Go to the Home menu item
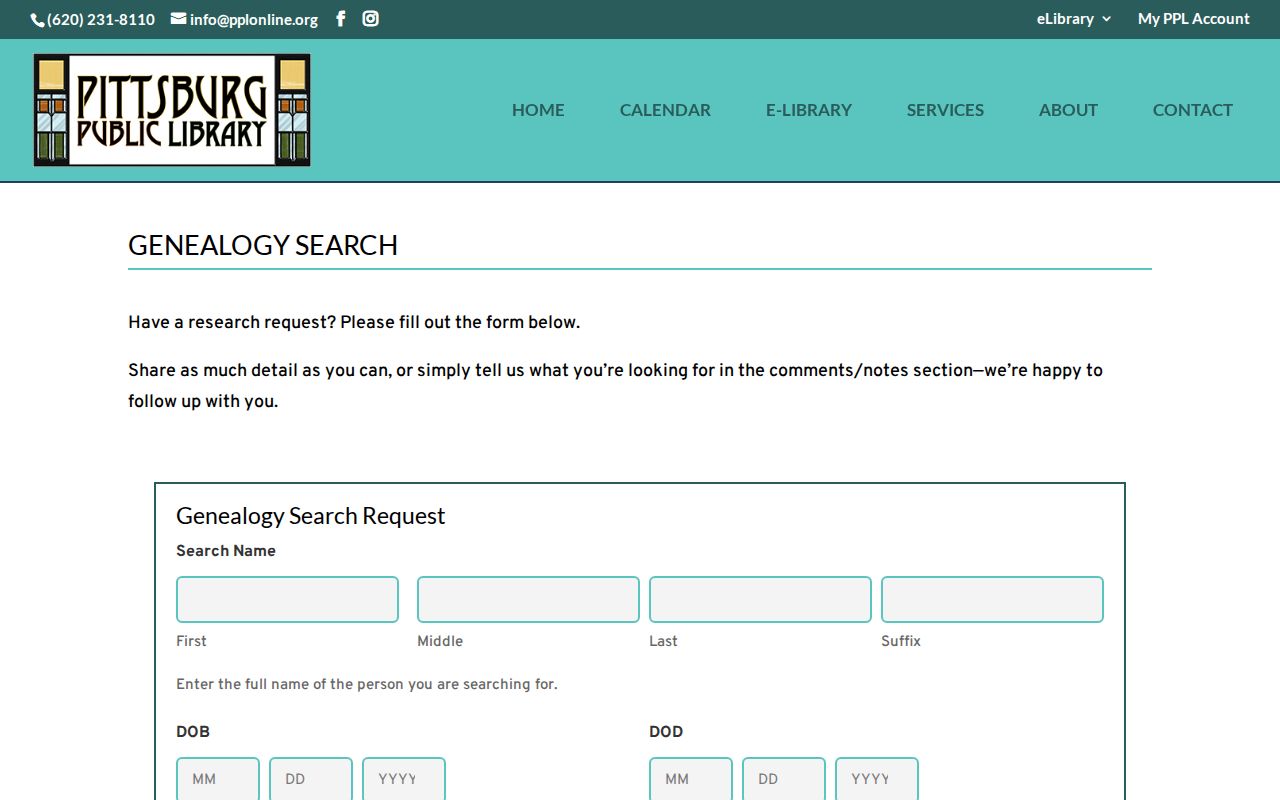Image resolution: width=1280 pixels, height=800 pixels. pyautogui.click(x=538, y=110)
